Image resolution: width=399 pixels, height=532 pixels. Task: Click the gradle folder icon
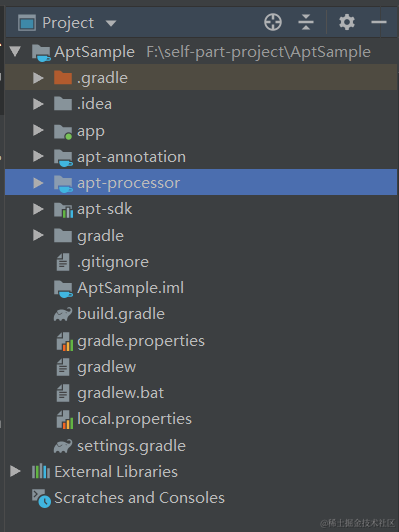[x=63, y=235]
